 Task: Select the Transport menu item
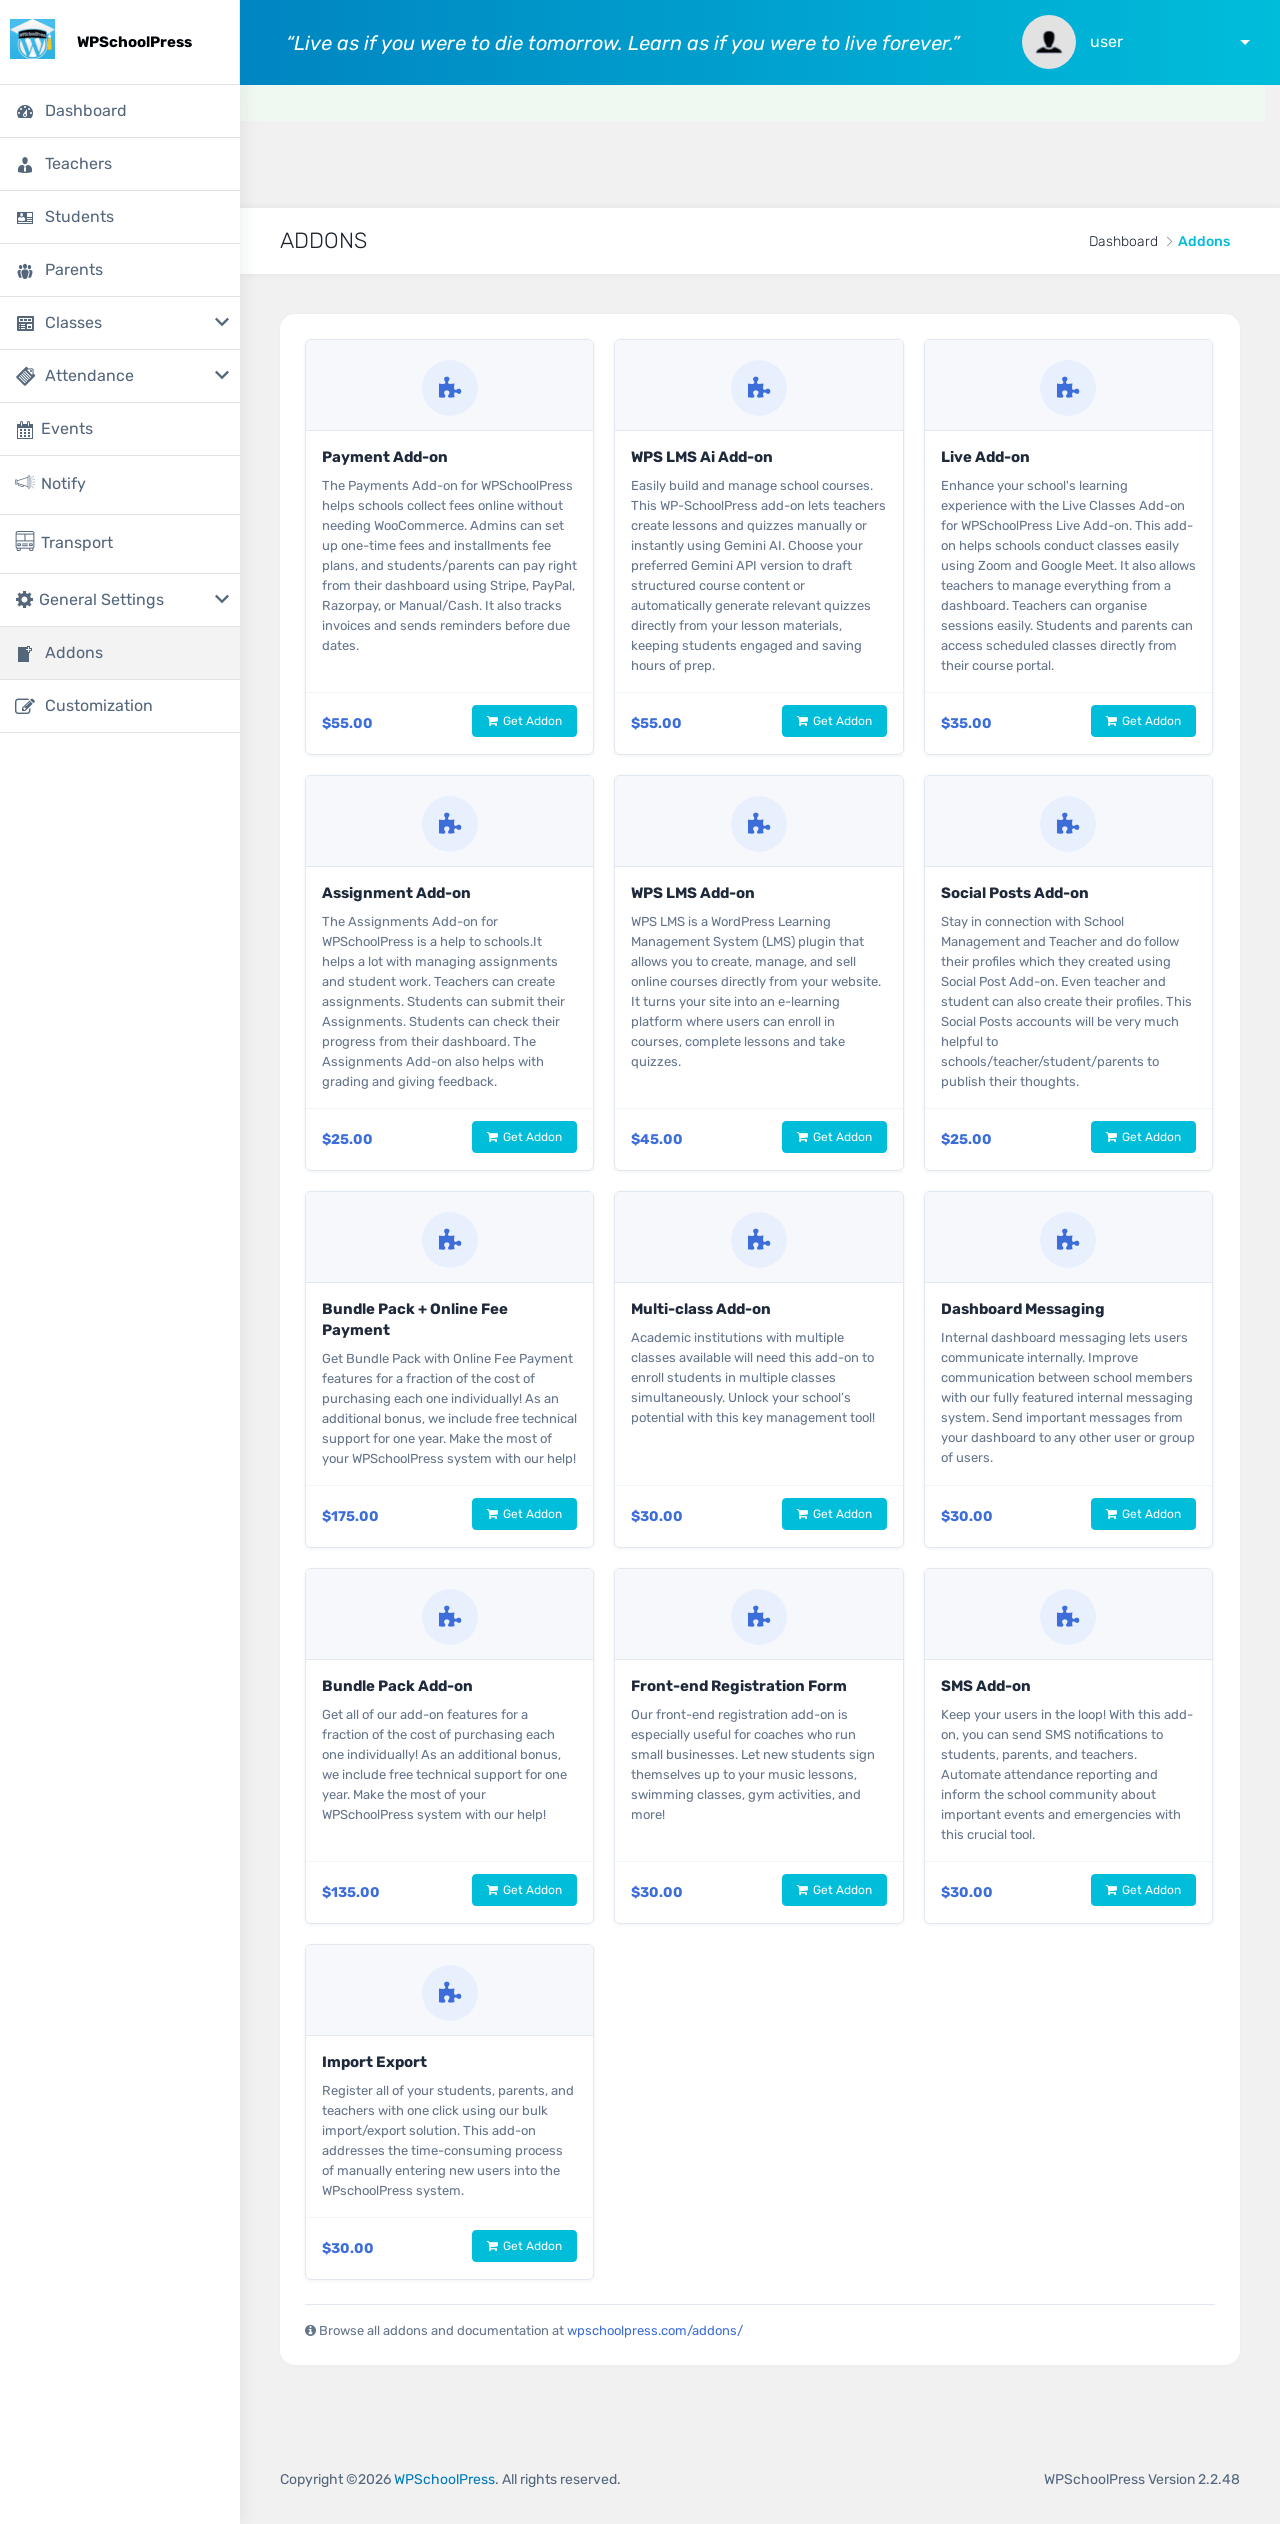coord(120,544)
